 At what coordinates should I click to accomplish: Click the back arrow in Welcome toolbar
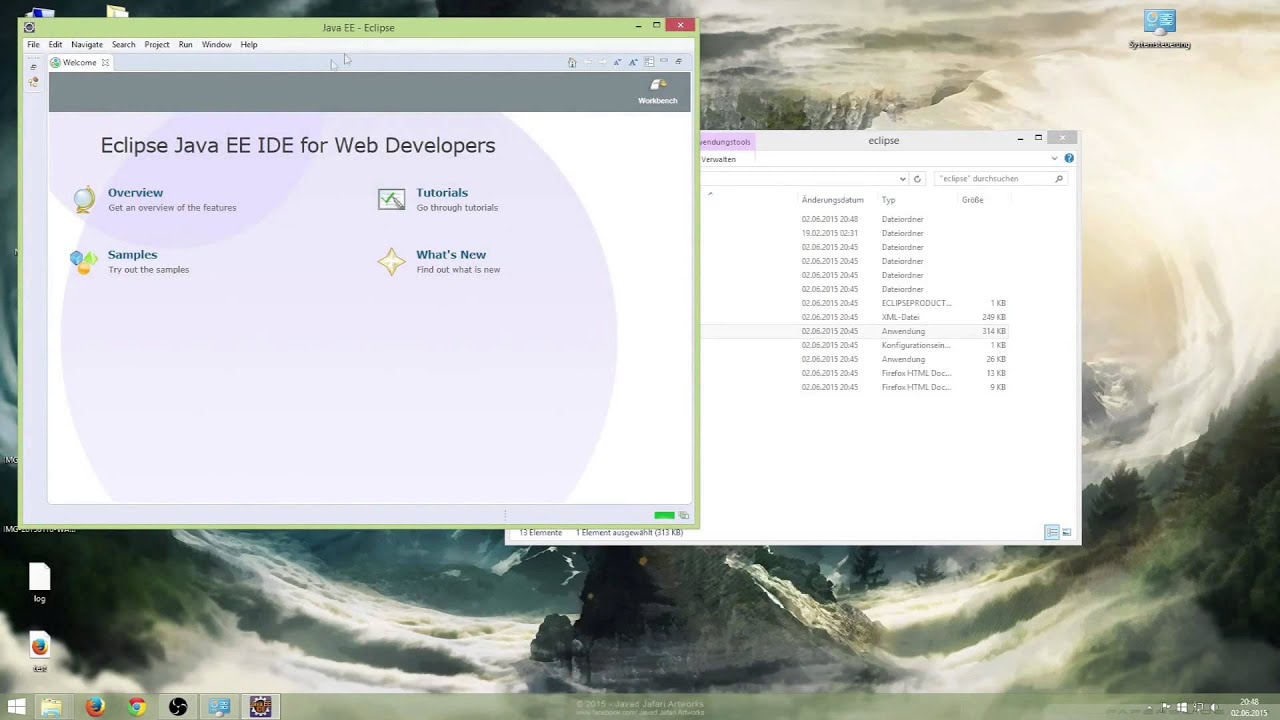588,62
